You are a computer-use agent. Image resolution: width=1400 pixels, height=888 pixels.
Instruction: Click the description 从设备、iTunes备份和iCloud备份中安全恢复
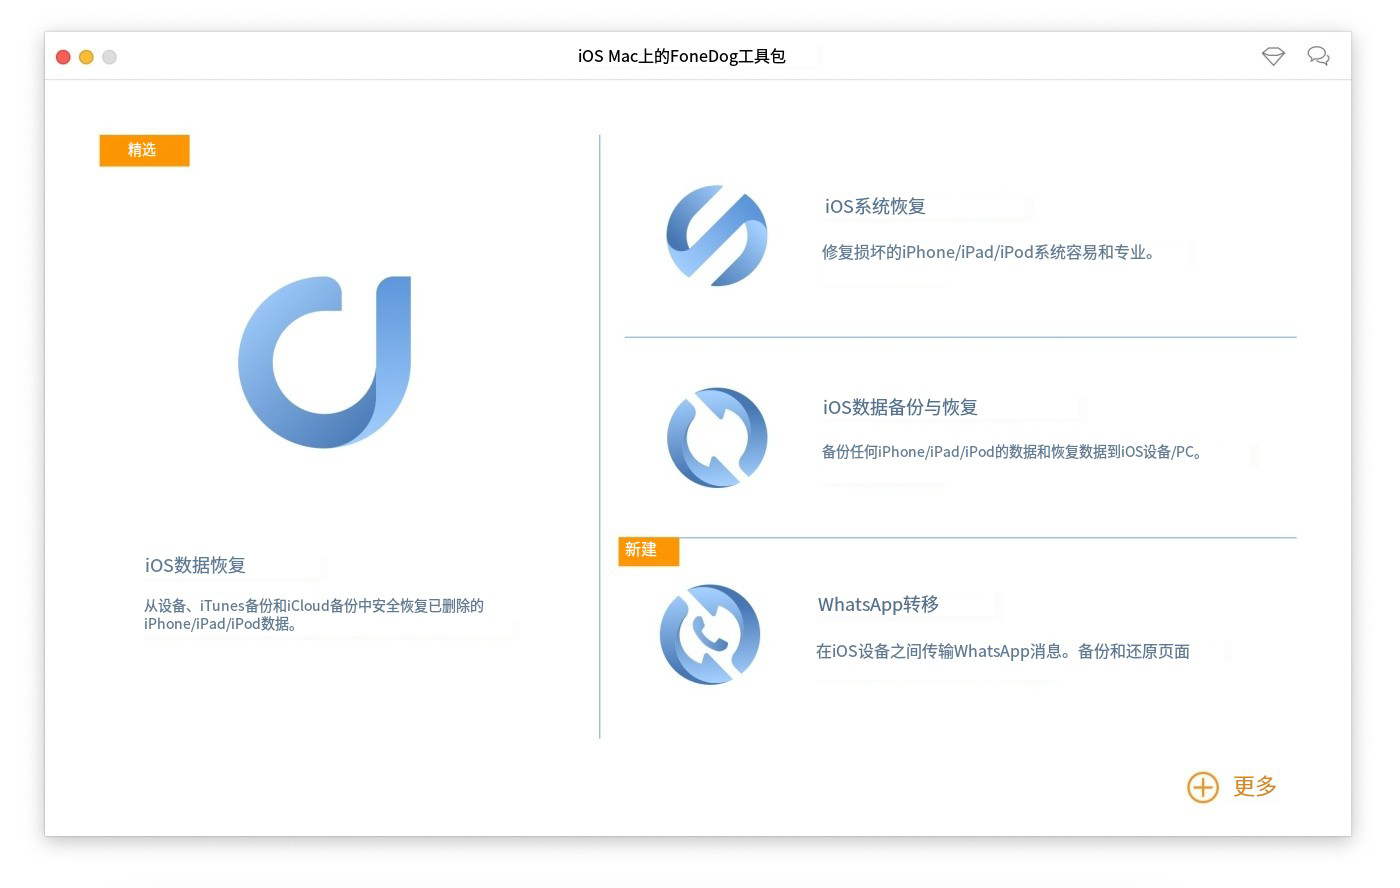click(314, 614)
